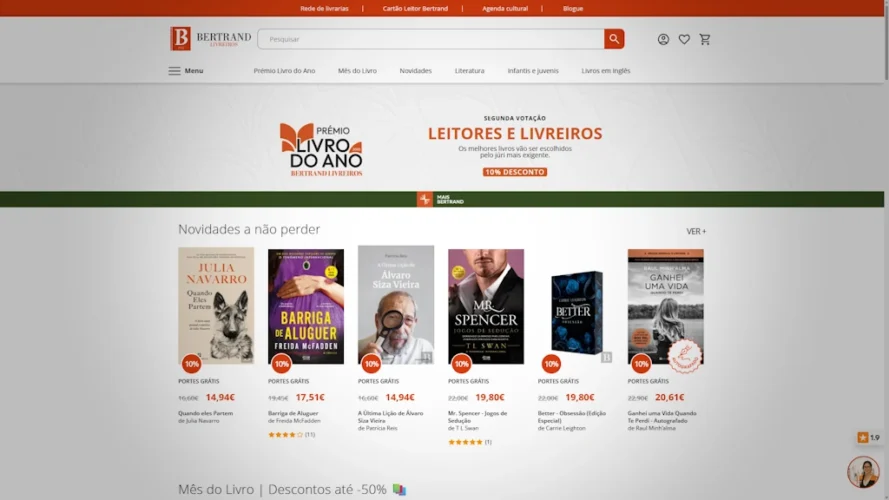Open Prémio Livro do Ano menu item
The height and width of the screenshot is (500, 889).
point(284,71)
